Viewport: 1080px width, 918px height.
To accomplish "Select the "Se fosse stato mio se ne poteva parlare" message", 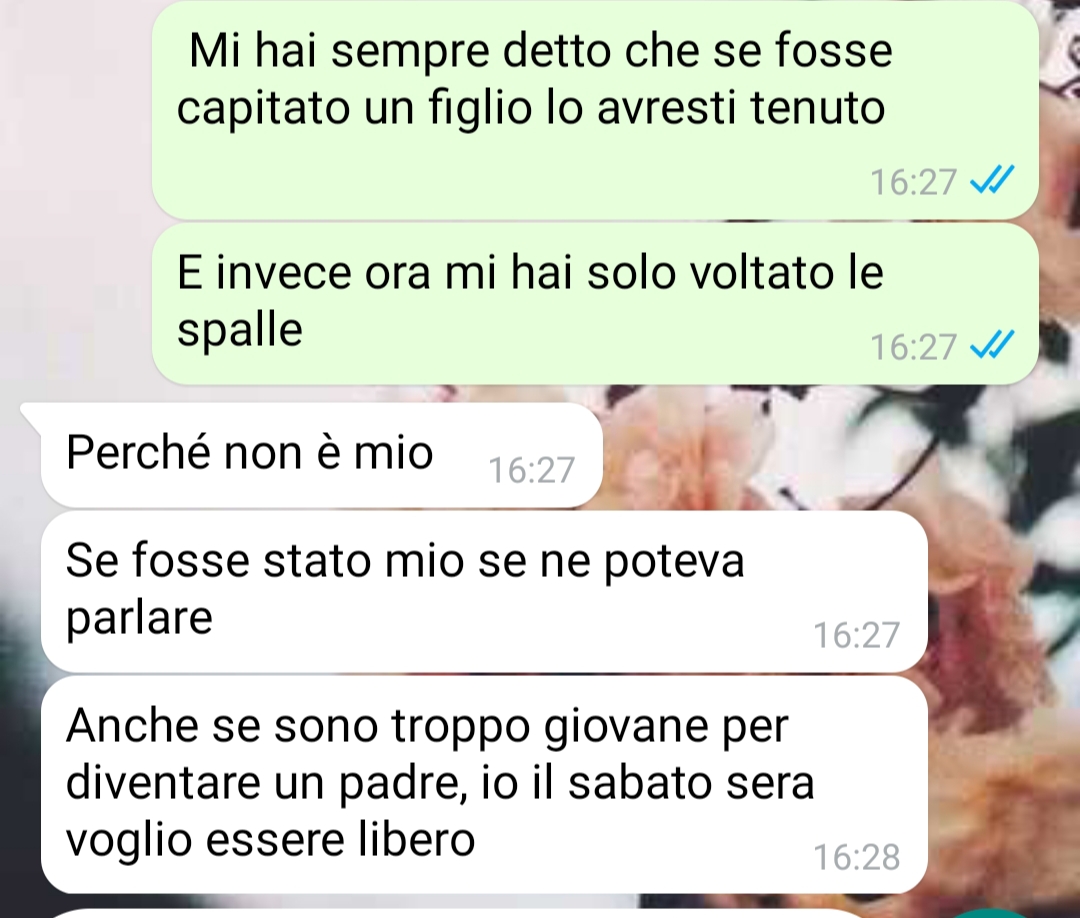I will pos(484,592).
